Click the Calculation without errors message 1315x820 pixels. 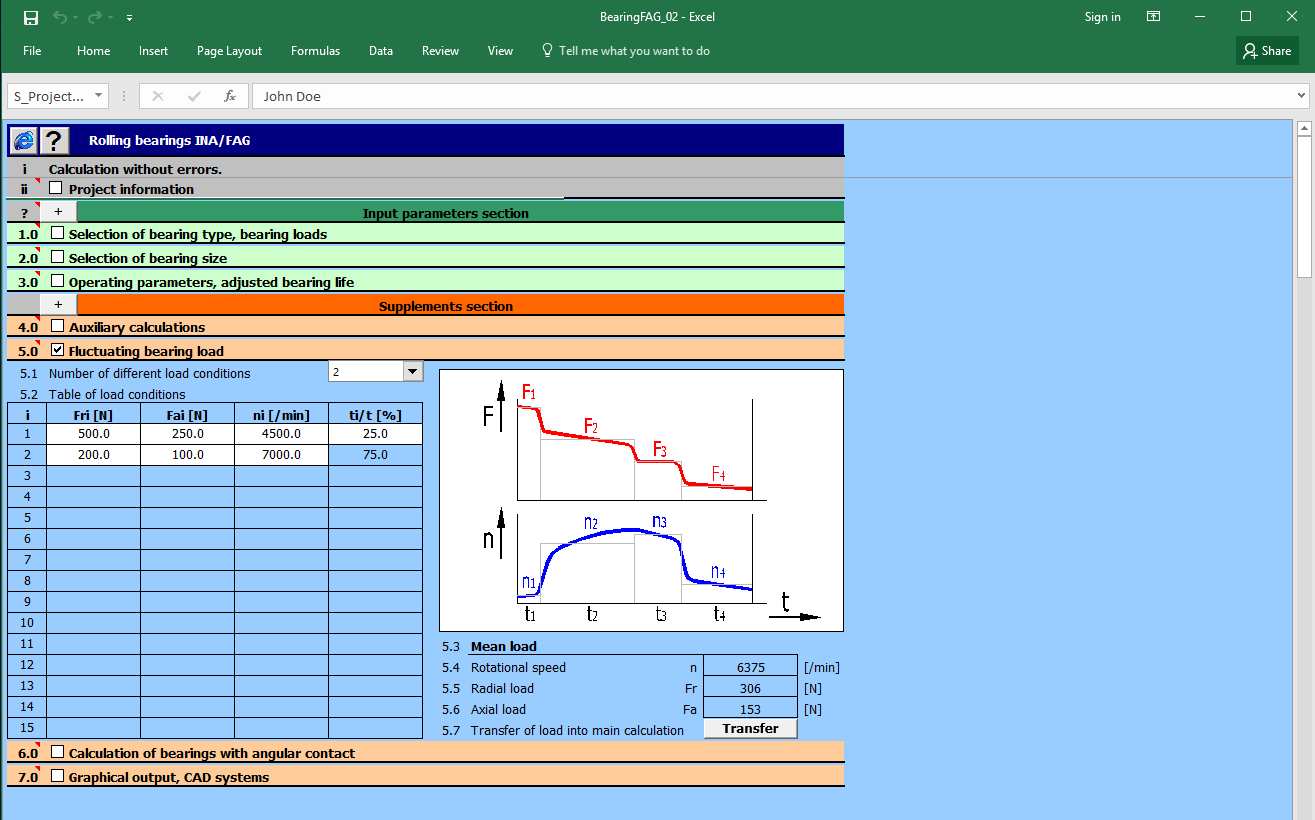point(135,169)
